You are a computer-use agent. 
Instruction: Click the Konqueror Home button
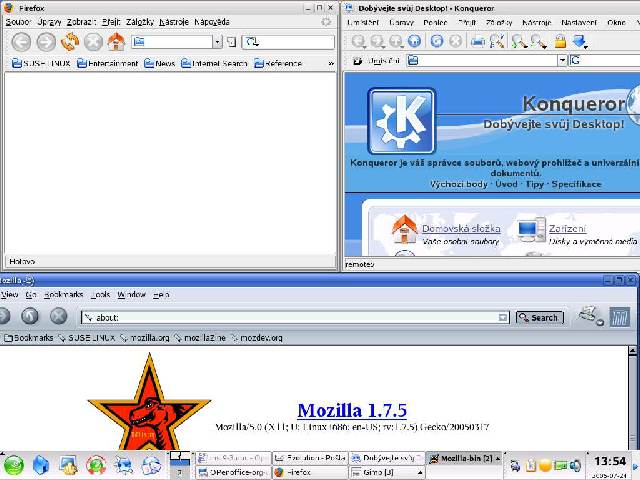click(x=414, y=41)
